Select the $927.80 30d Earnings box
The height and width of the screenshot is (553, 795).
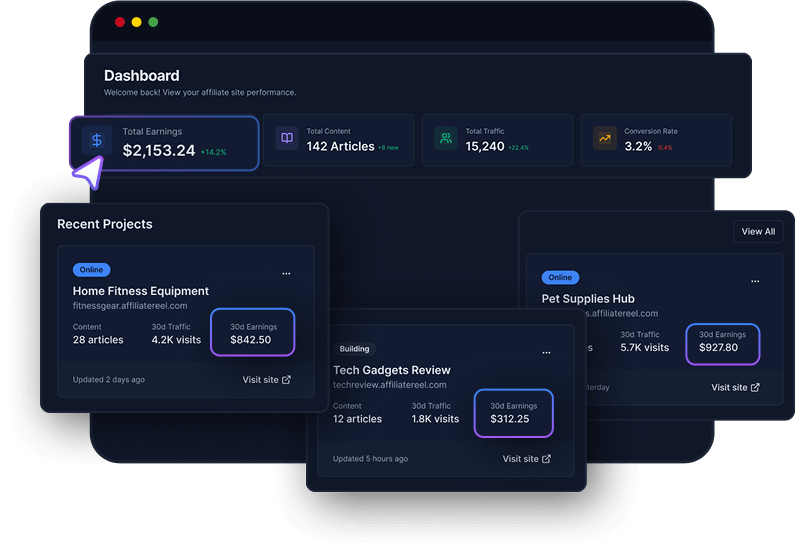coord(722,341)
